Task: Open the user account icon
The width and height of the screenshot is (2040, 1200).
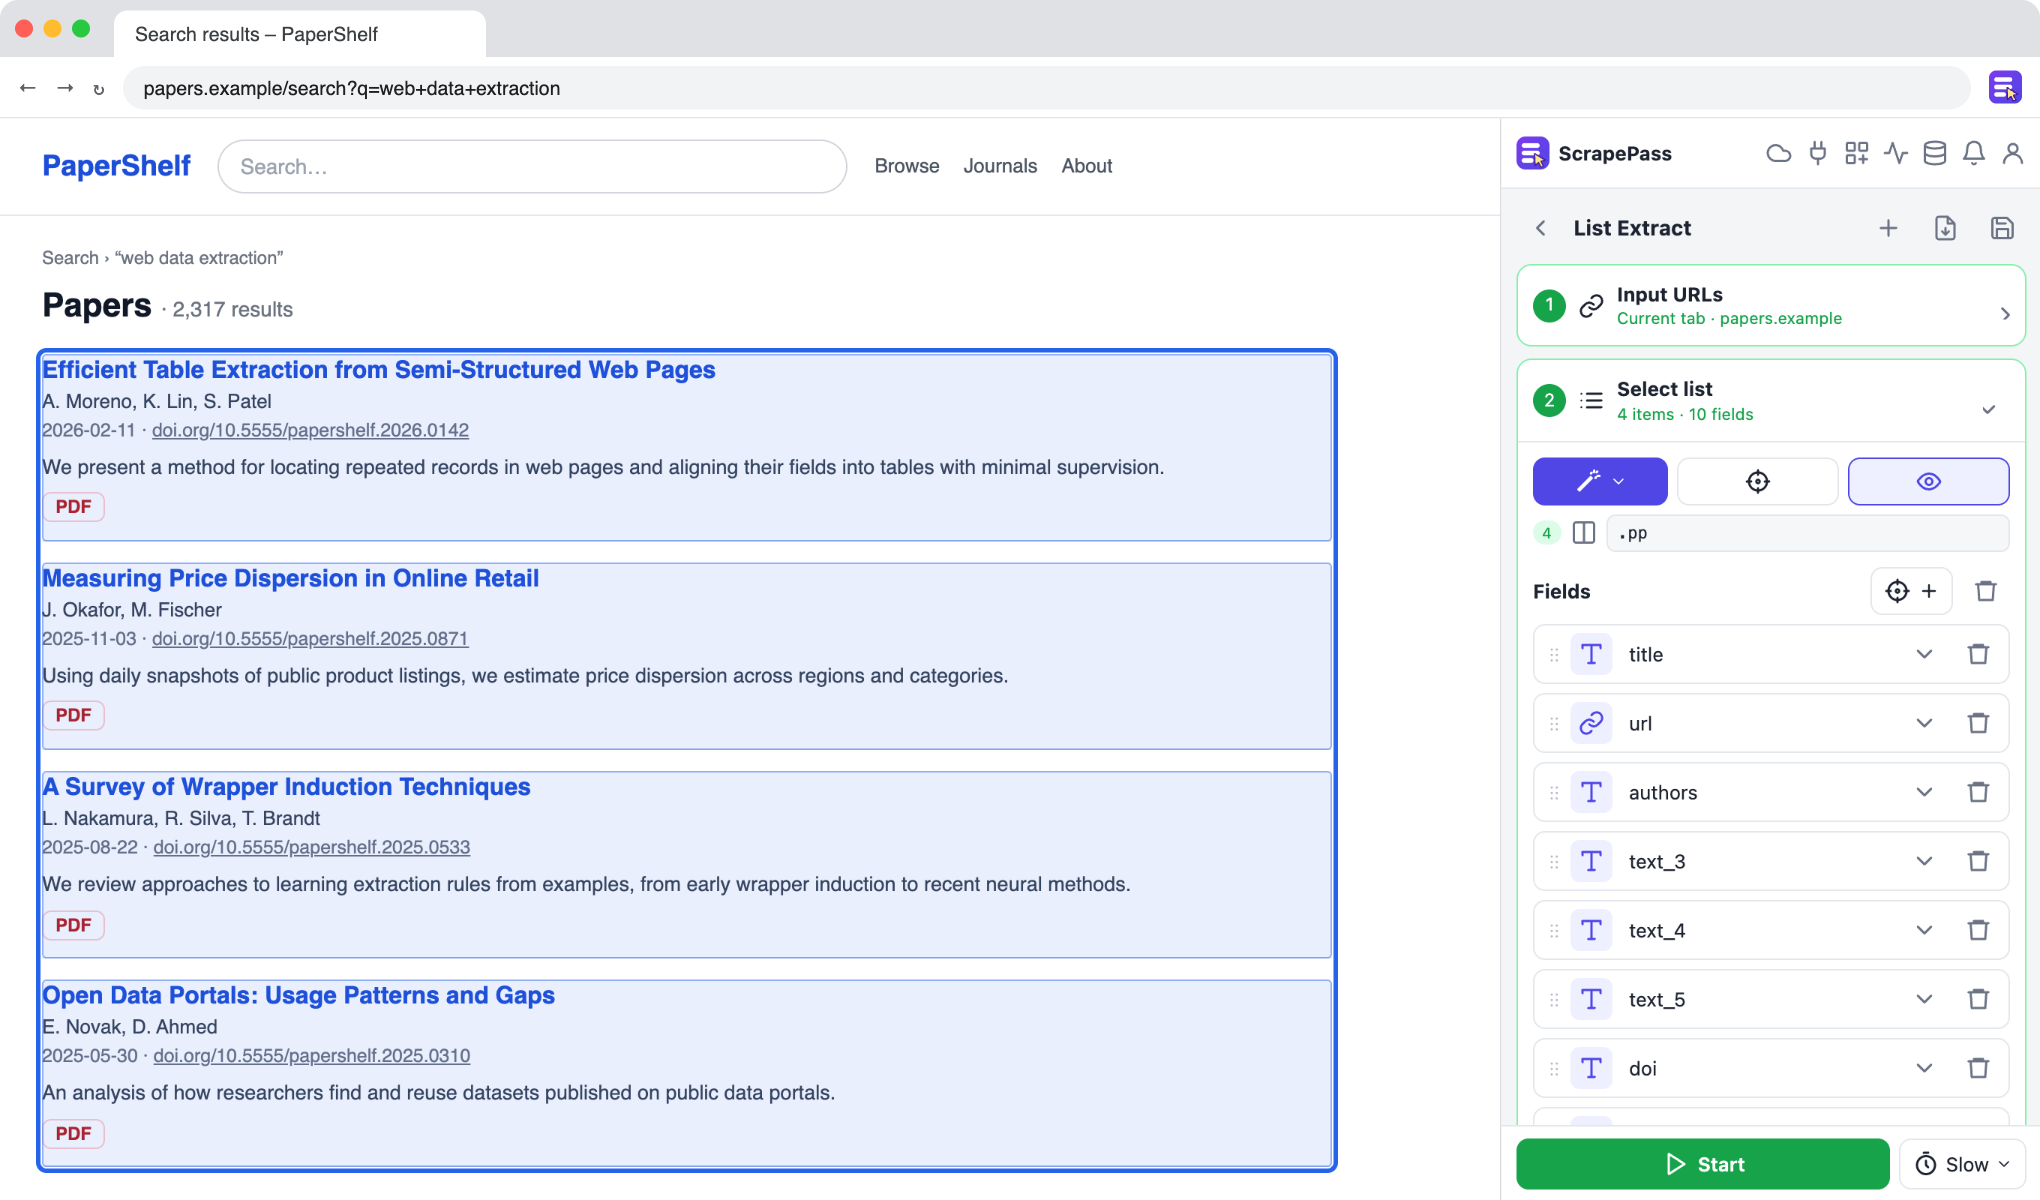Action: tap(2013, 153)
